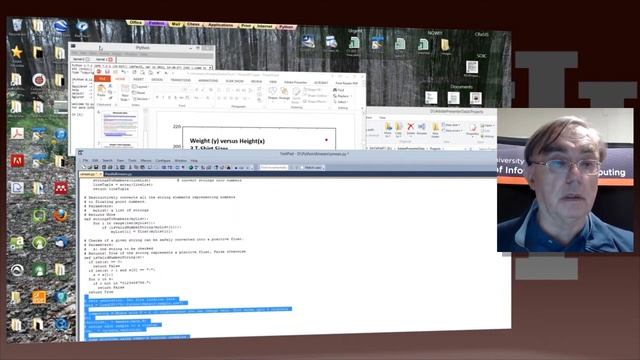Click the Copy to icon in Explorer

pos(399,130)
